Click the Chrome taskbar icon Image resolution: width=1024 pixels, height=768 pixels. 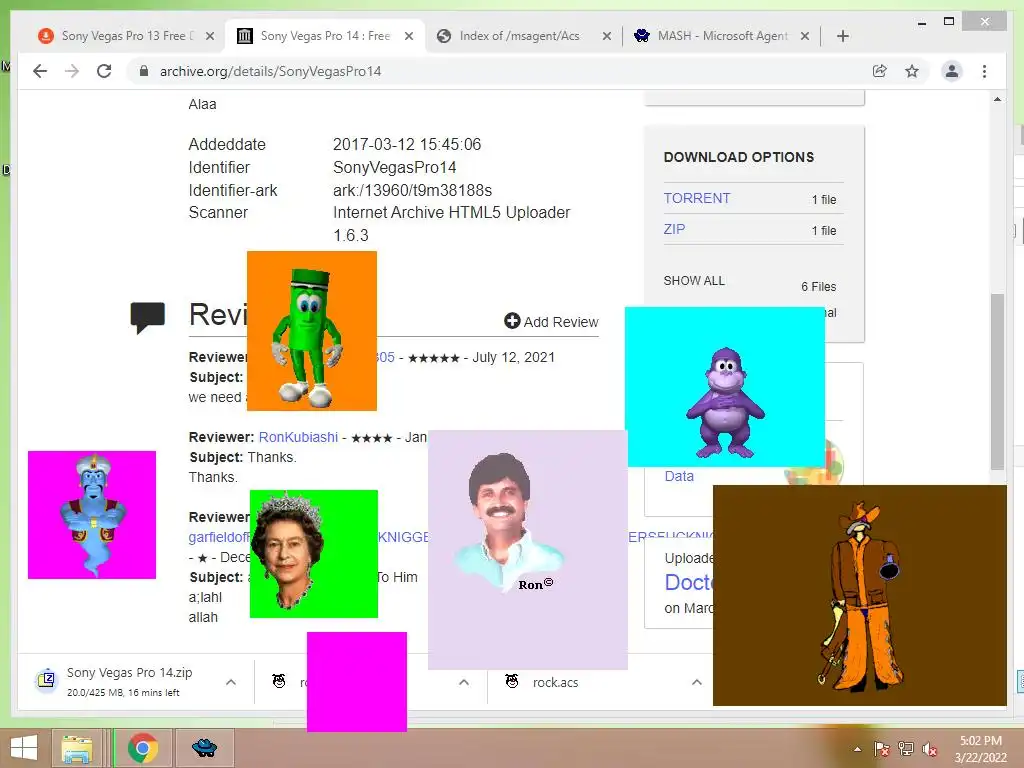(143, 748)
